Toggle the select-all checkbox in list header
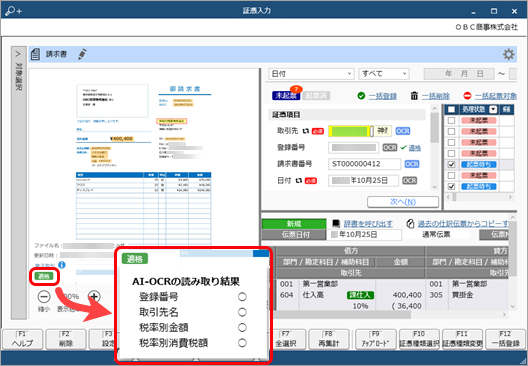Image resolution: width=528 pixels, height=366 pixels. [x=451, y=109]
